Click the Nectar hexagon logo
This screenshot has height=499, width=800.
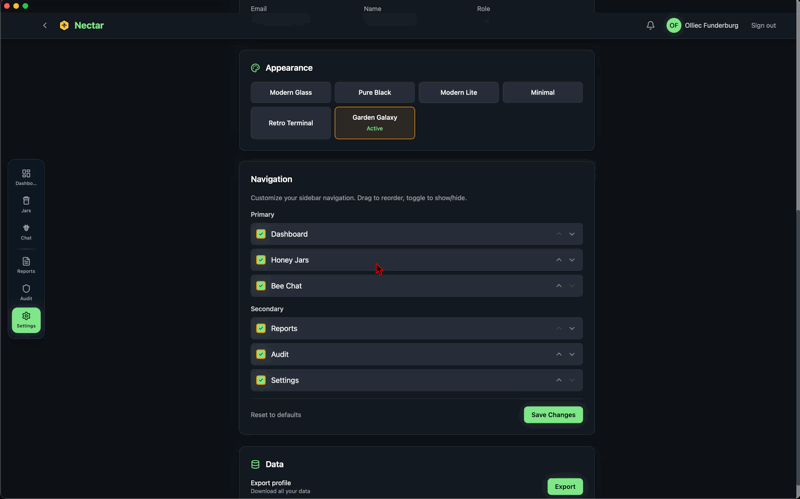coord(64,25)
